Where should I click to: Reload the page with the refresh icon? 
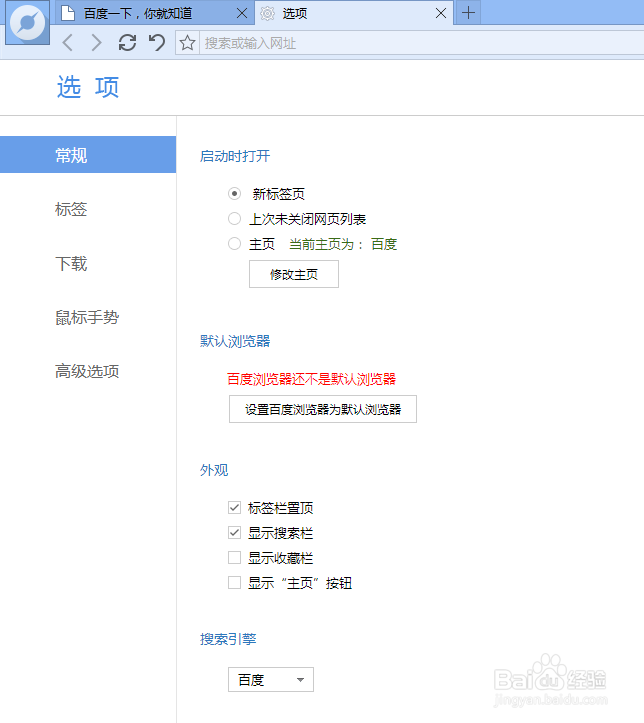127,43
